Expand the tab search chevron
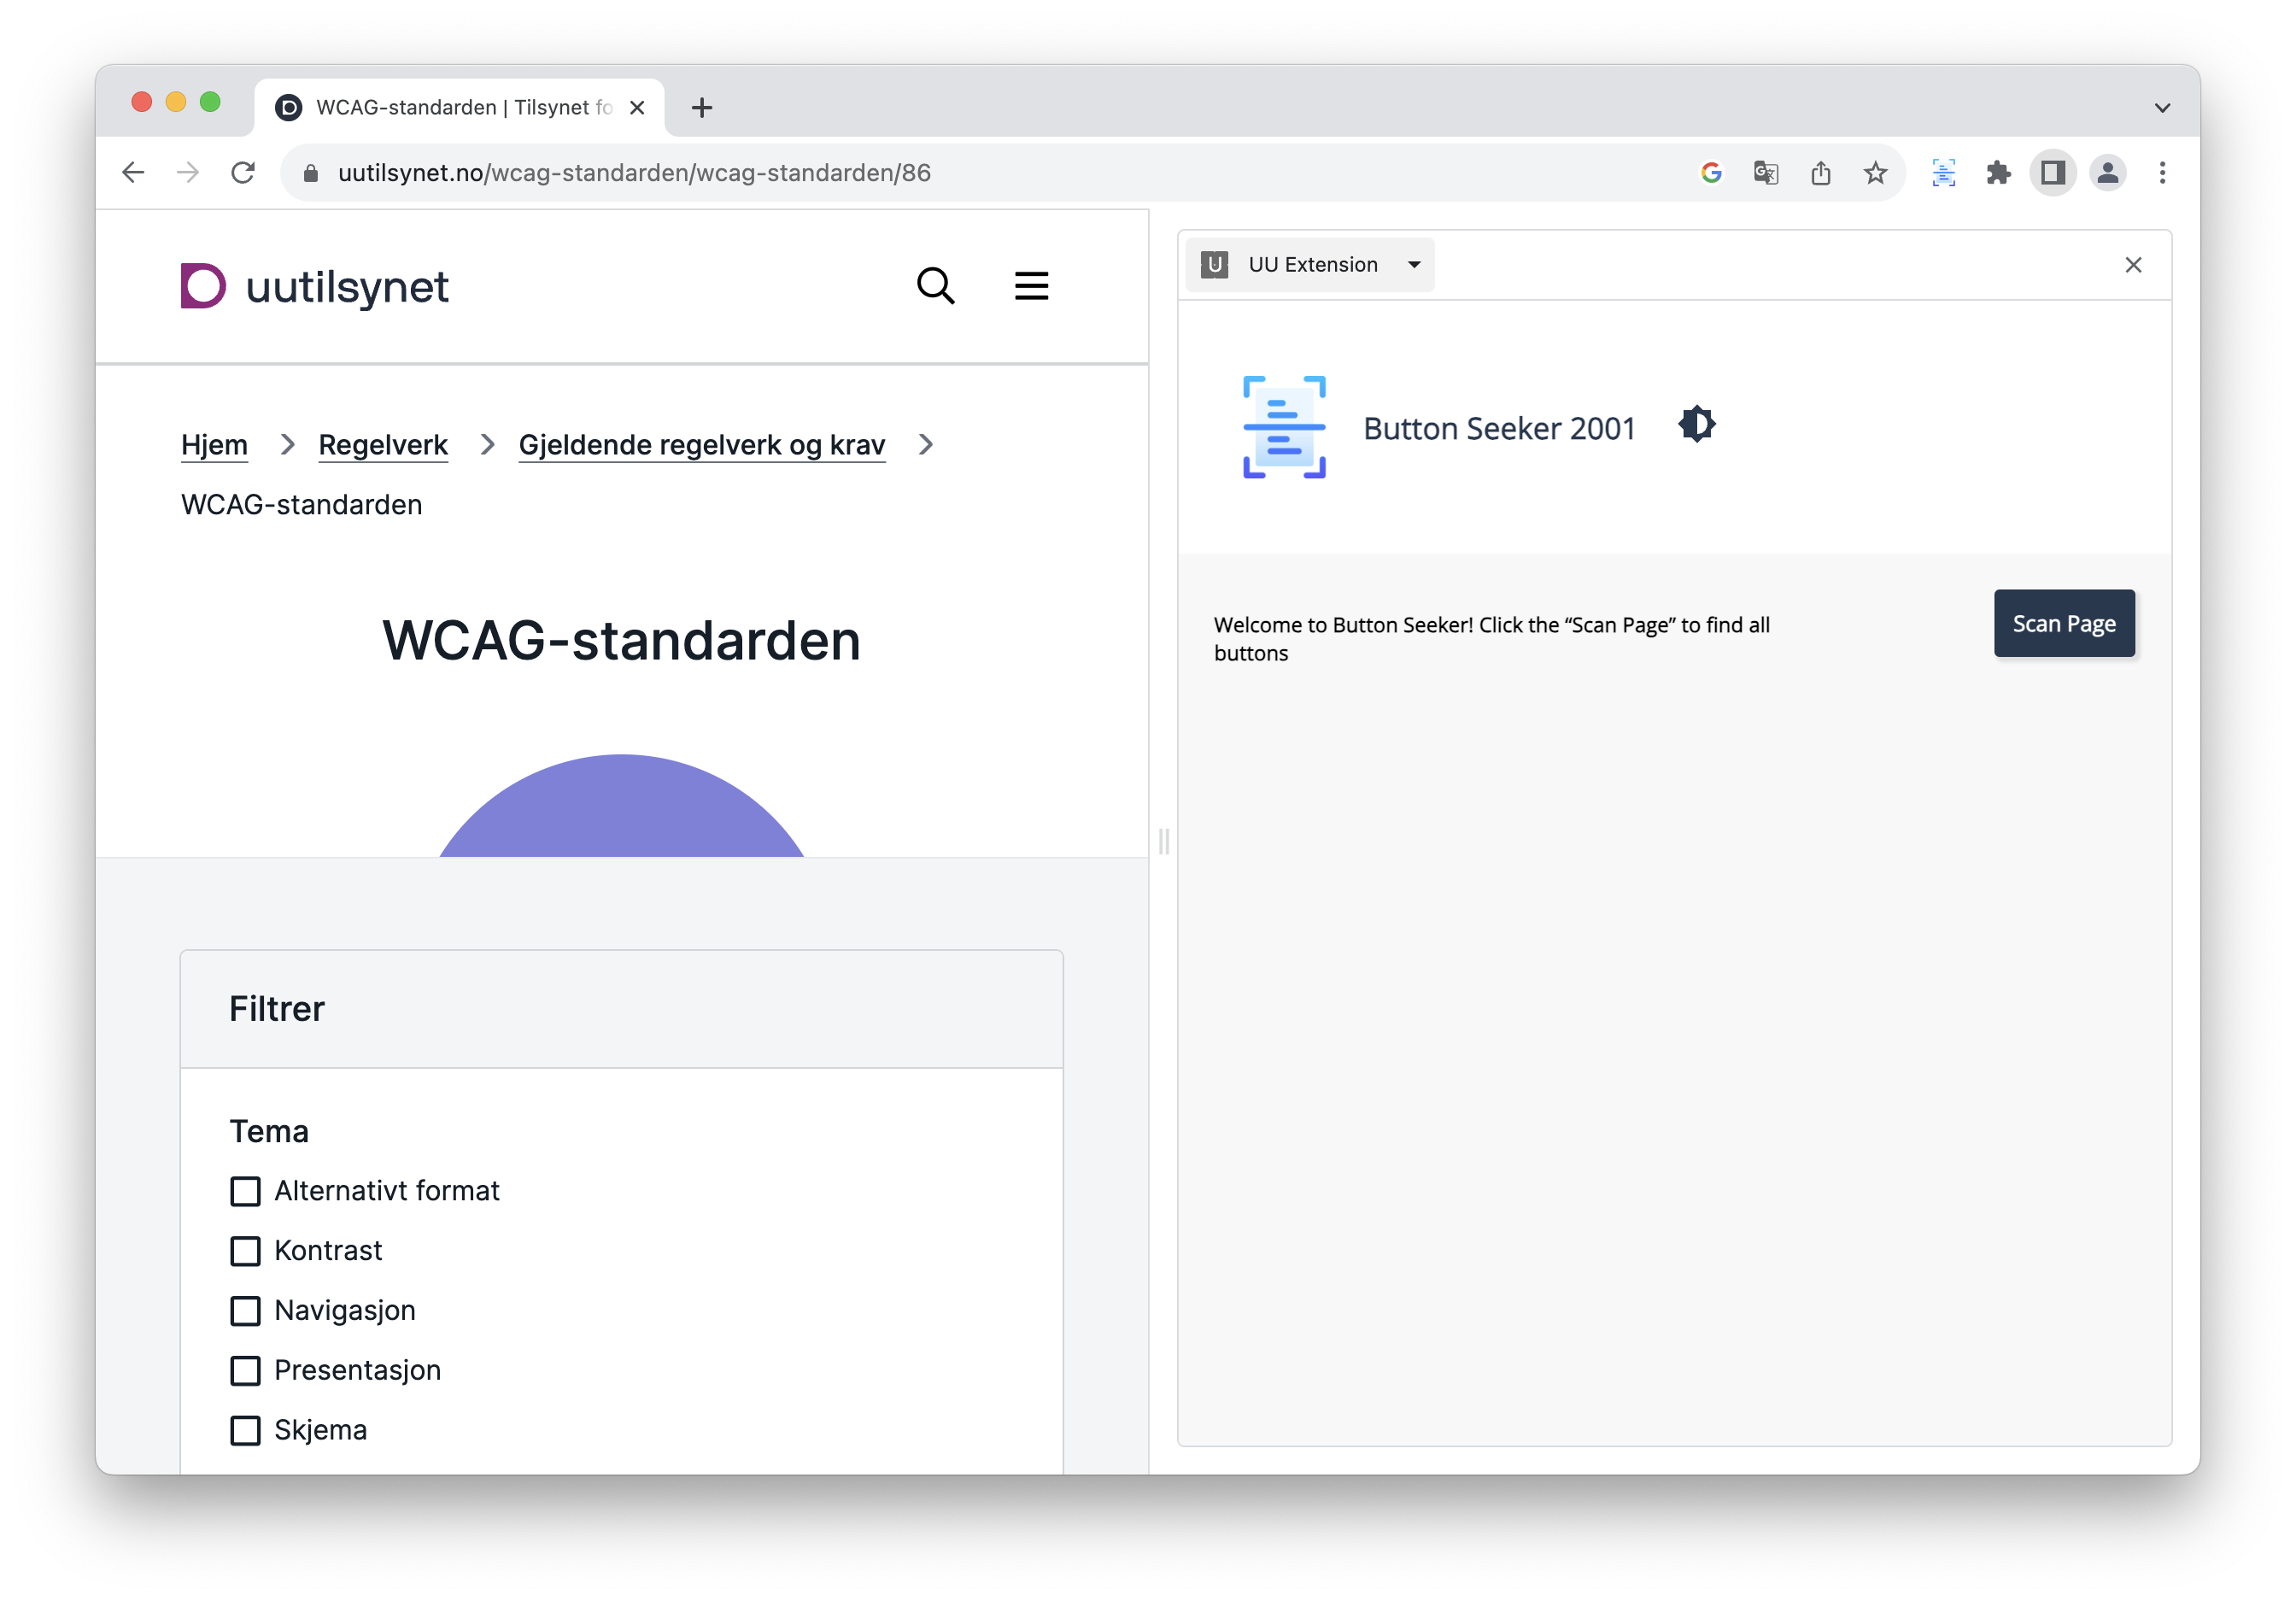The width and height of the screenshot is (2296, 1601). pos(2162,108)
